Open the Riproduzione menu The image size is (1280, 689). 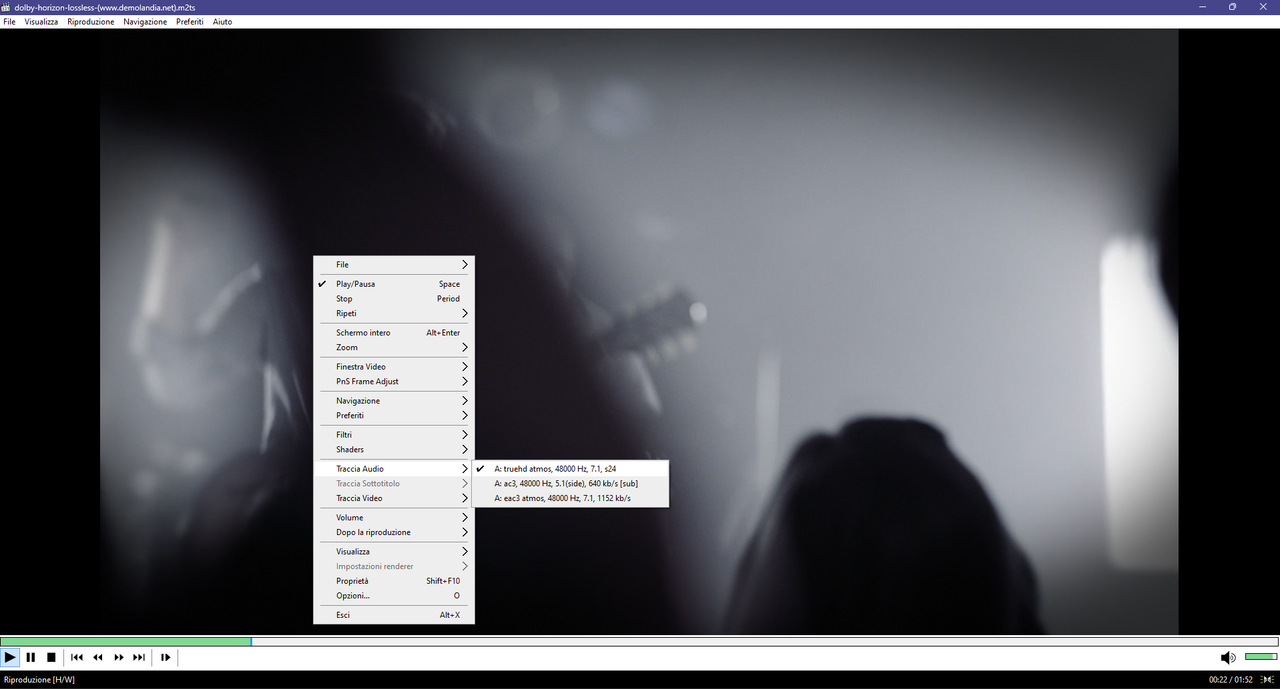point(91,21)
